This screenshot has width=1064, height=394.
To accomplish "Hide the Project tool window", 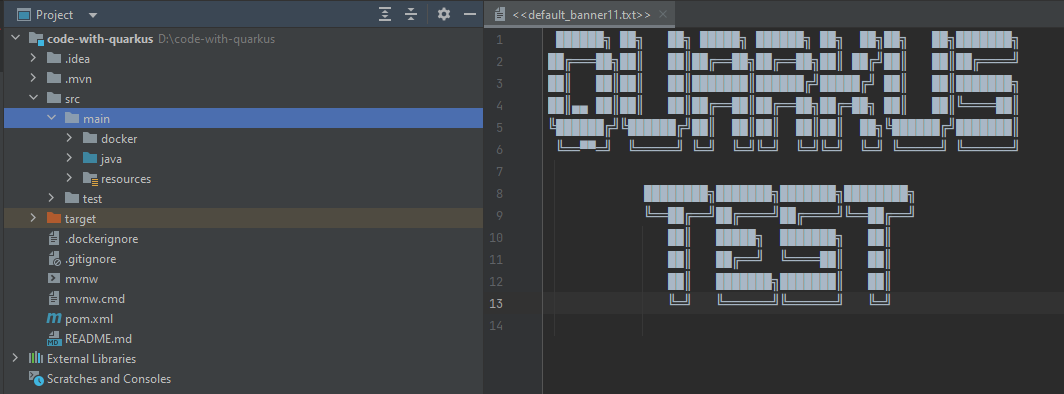I will tap(470, 14).
